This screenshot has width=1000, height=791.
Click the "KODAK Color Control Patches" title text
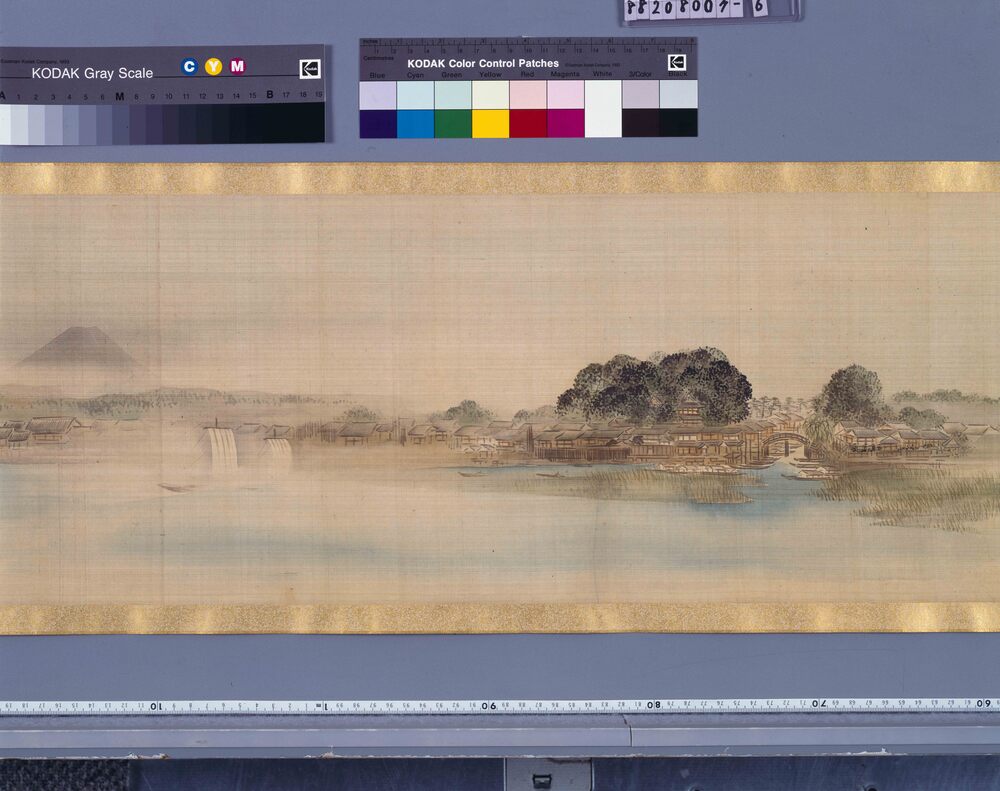pyautogui.click(x=483, y=63)
